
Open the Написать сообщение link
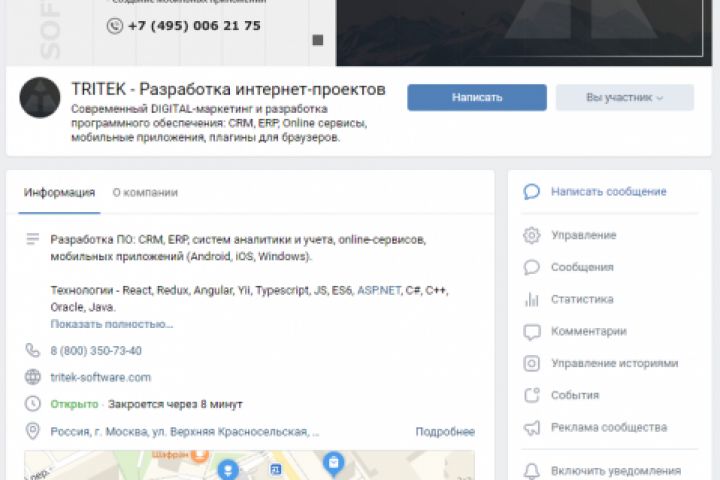(608, 192)
